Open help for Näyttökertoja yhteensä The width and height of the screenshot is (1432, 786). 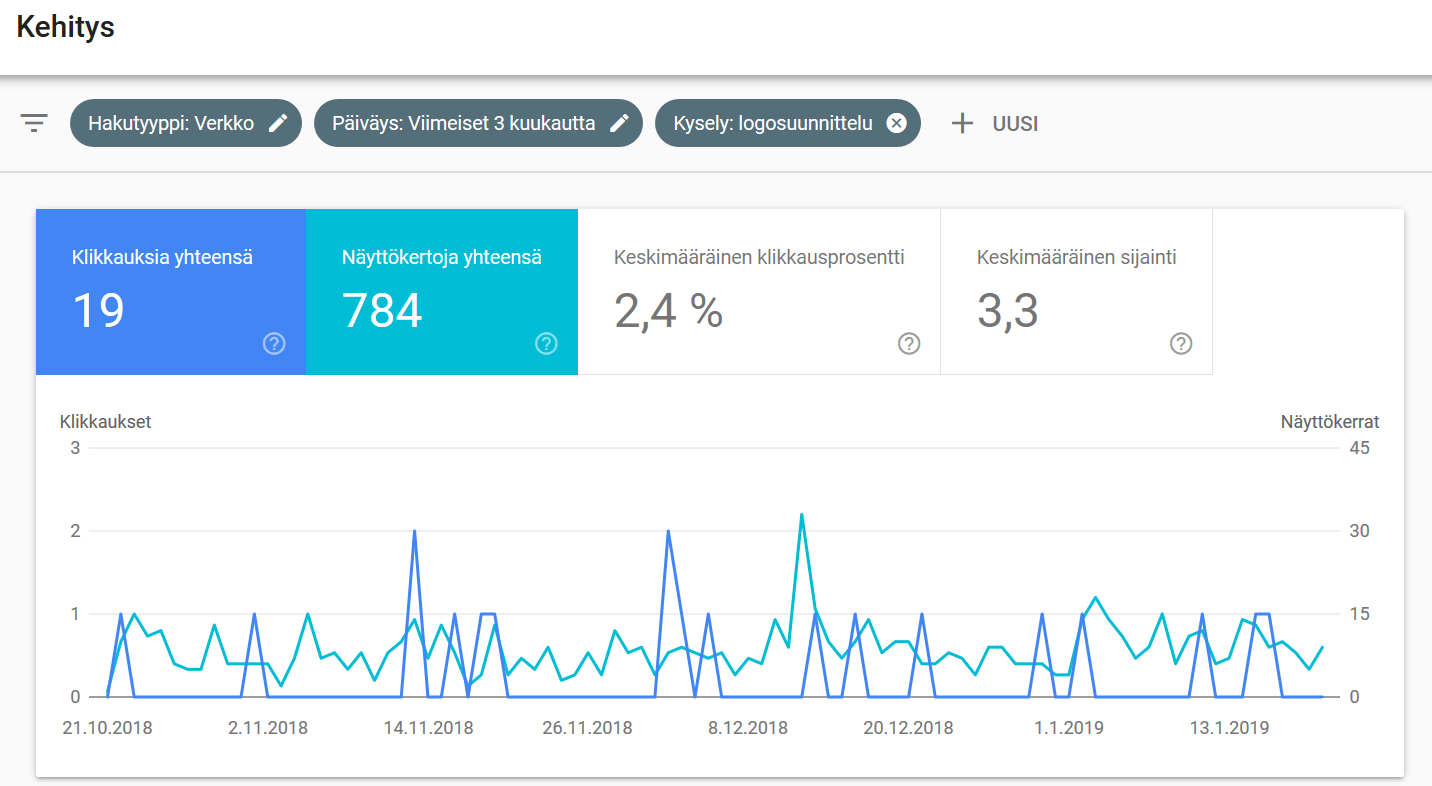click(x=546, y=344)
